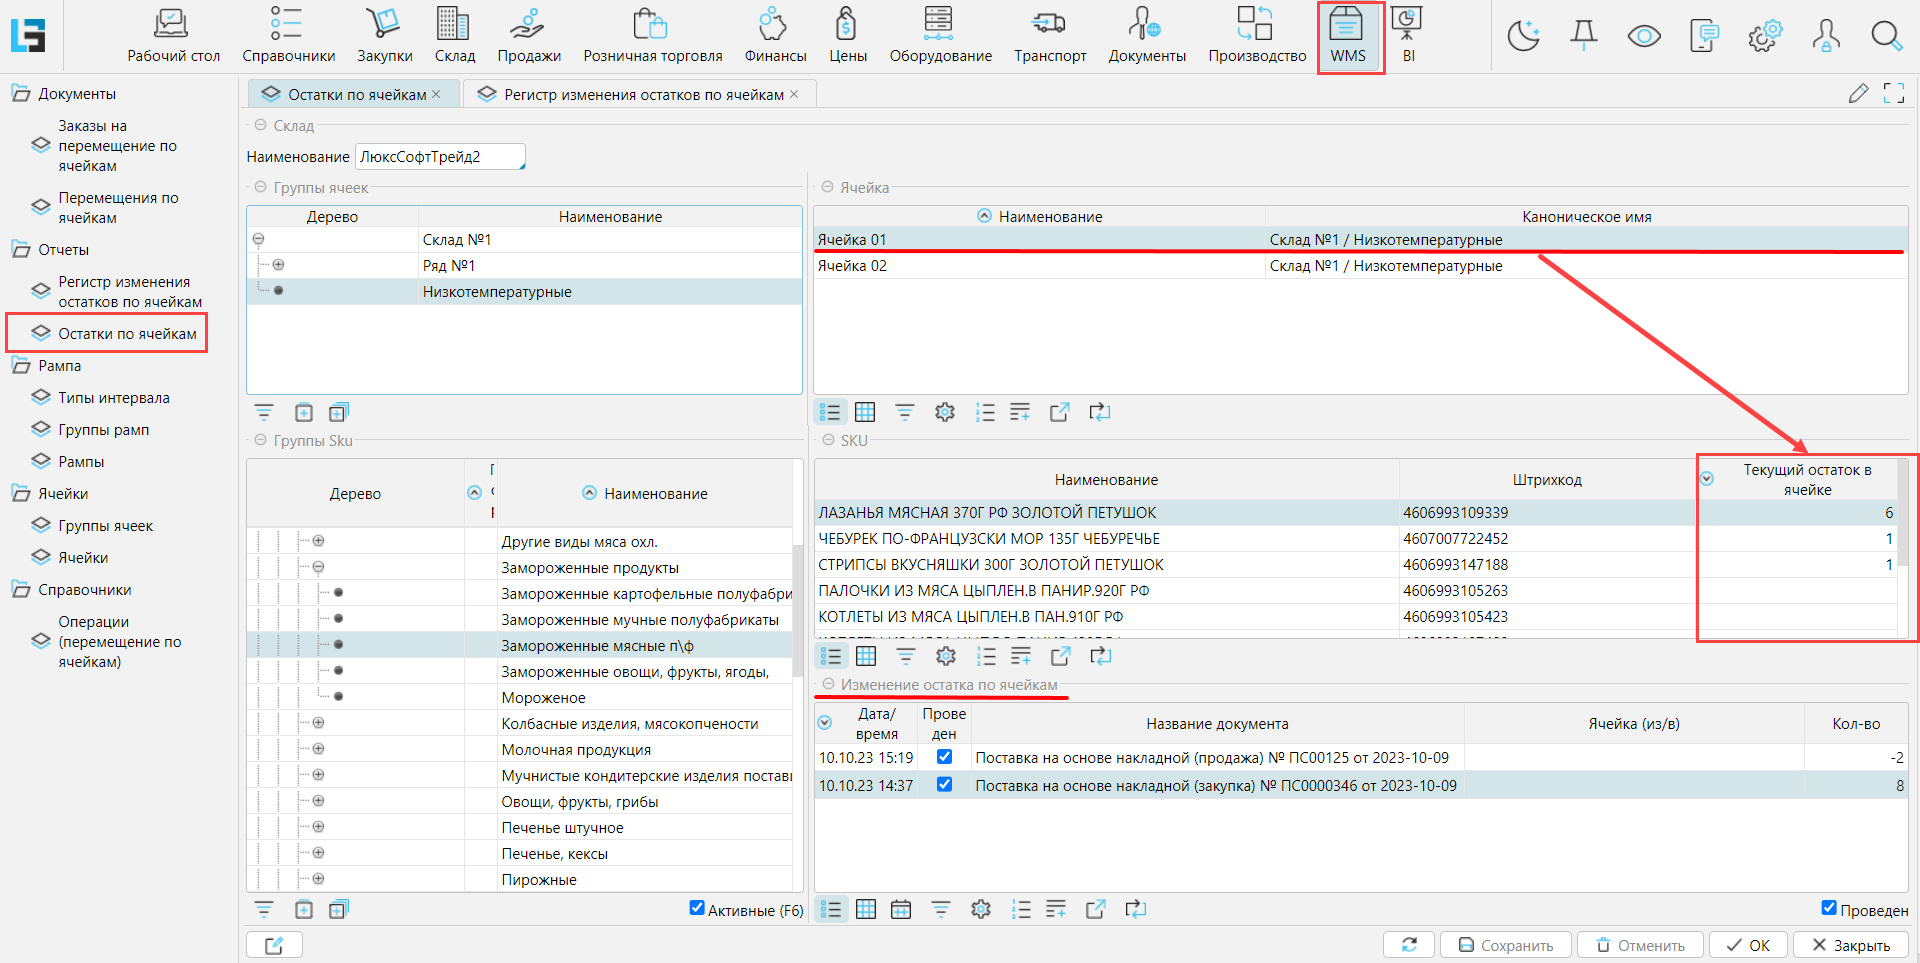Open the settings gear in top bar

(x=1764, y=37)
